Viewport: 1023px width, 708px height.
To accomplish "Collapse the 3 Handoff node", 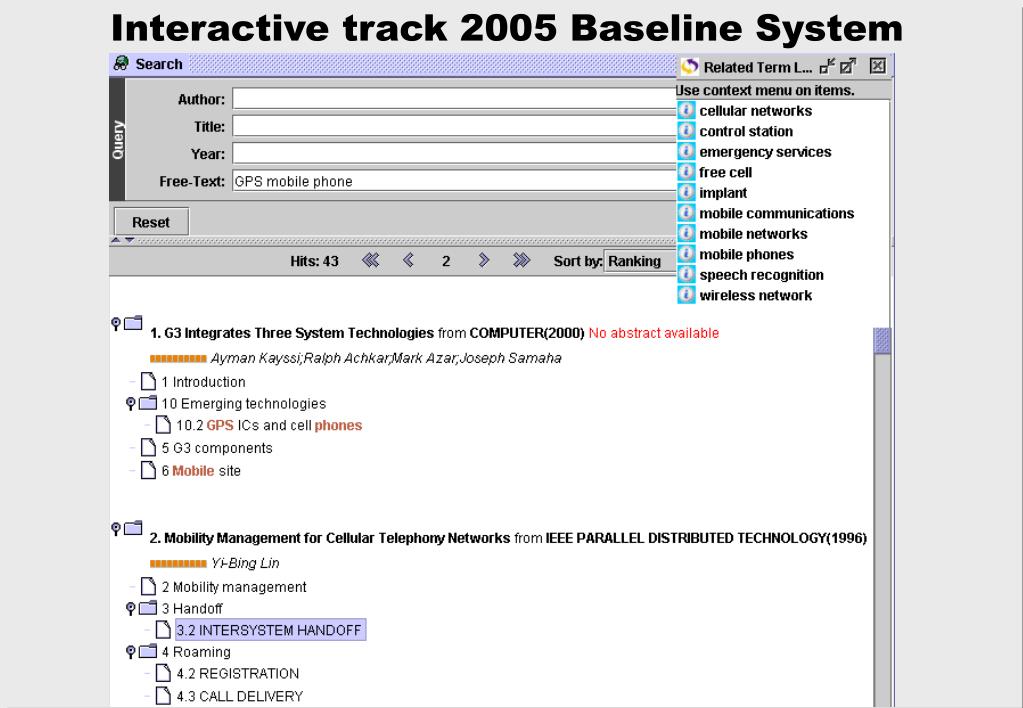I will point(130,609).
